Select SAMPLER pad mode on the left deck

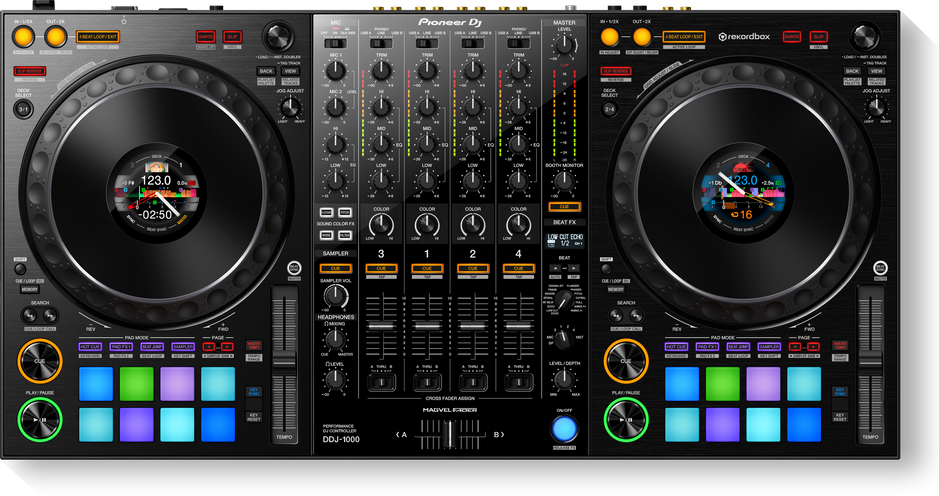[x=183, y=347]
